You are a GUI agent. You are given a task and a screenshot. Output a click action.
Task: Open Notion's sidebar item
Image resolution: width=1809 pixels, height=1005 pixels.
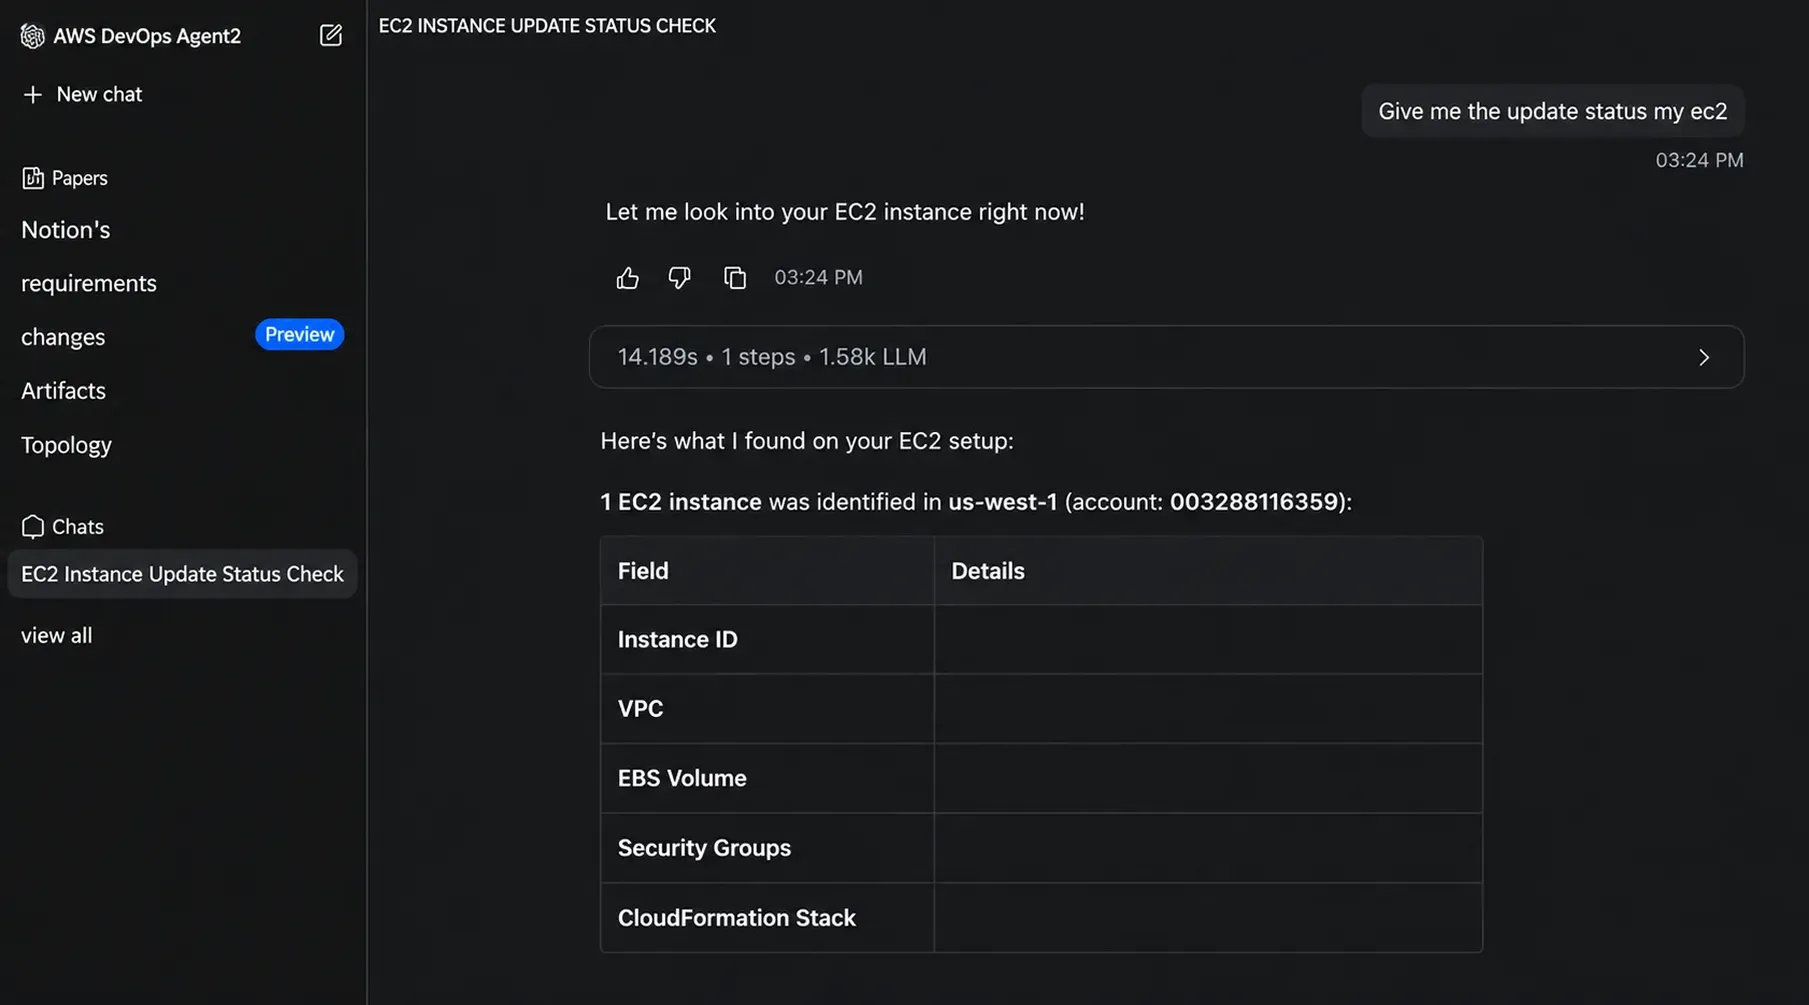pyautogui.click(x=66, y=230)
